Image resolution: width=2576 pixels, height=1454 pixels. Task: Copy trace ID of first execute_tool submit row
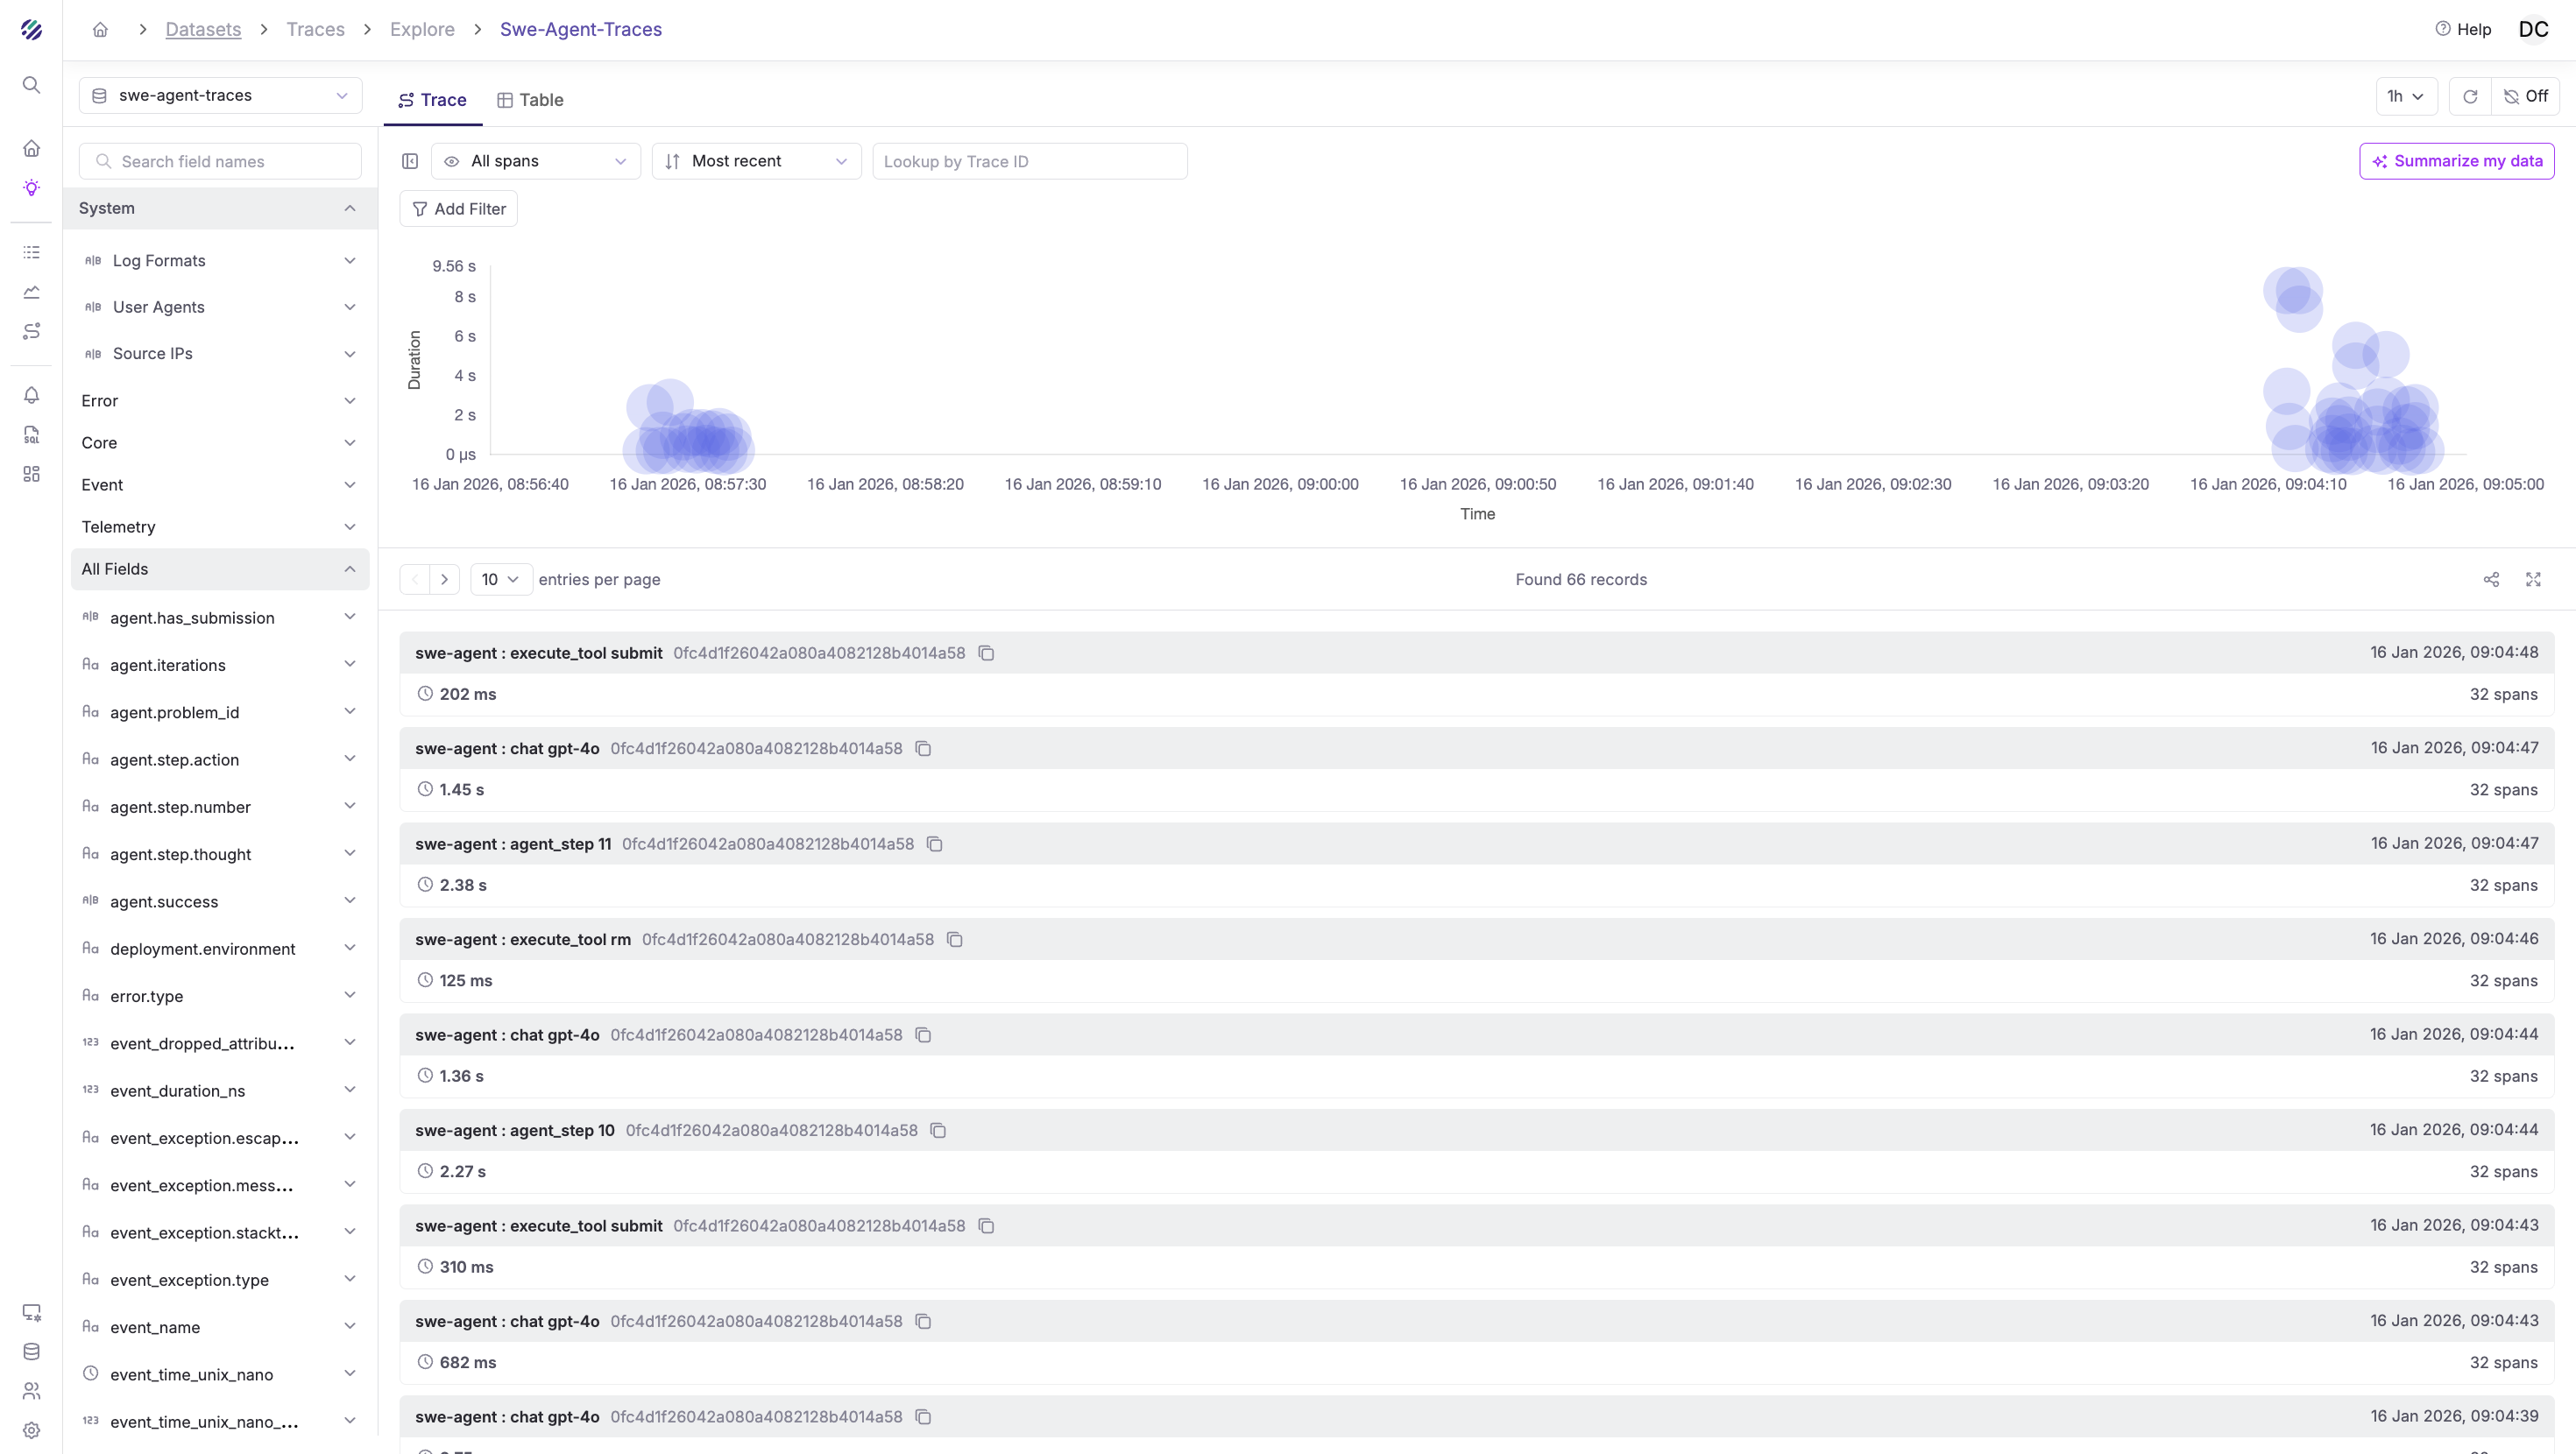986,653
